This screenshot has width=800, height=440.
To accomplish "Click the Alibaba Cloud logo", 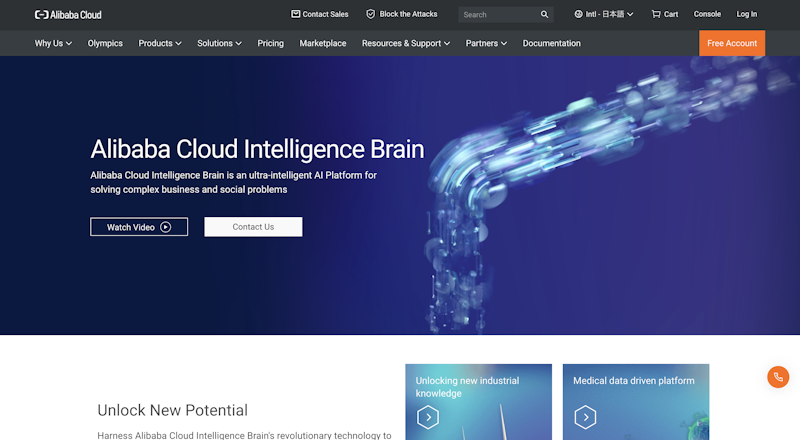I will tap(68, 15).
